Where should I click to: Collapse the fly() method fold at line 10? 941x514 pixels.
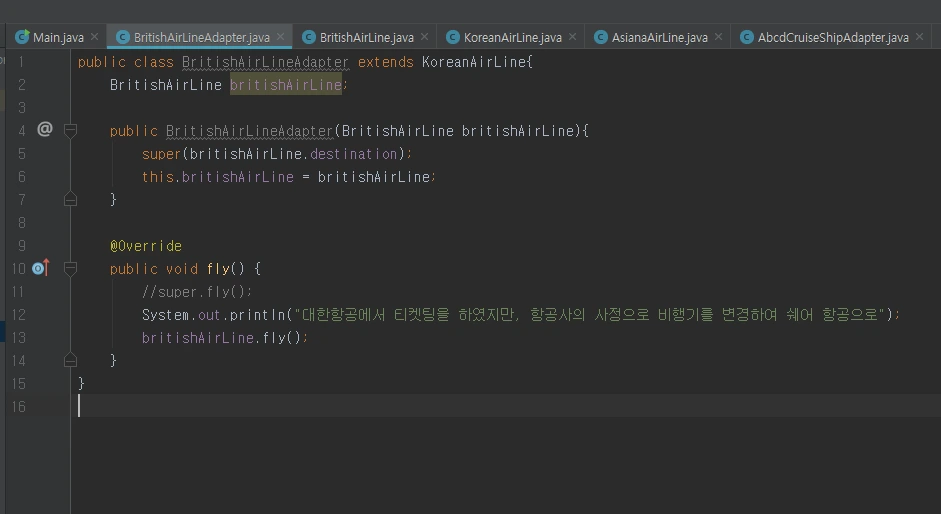pyautogui.click(x=70, y=268)
